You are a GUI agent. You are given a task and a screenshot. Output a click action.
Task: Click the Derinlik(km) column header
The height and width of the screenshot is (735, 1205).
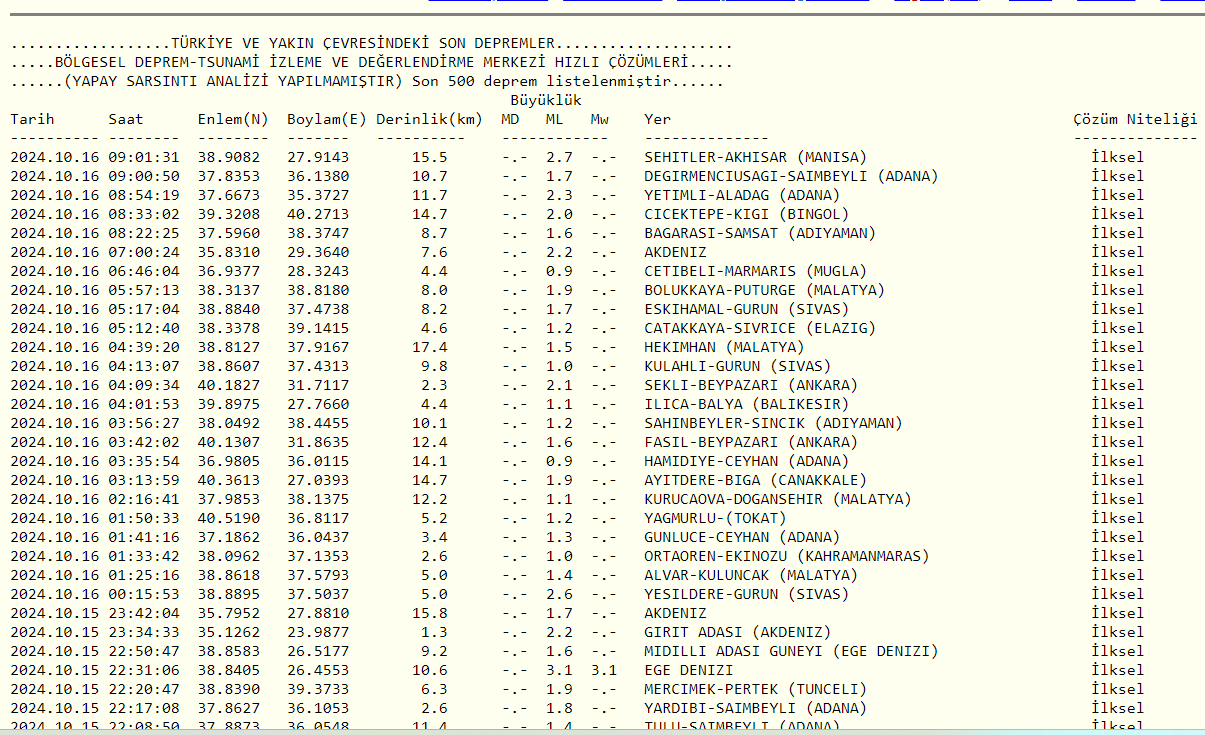coord(430,119)
